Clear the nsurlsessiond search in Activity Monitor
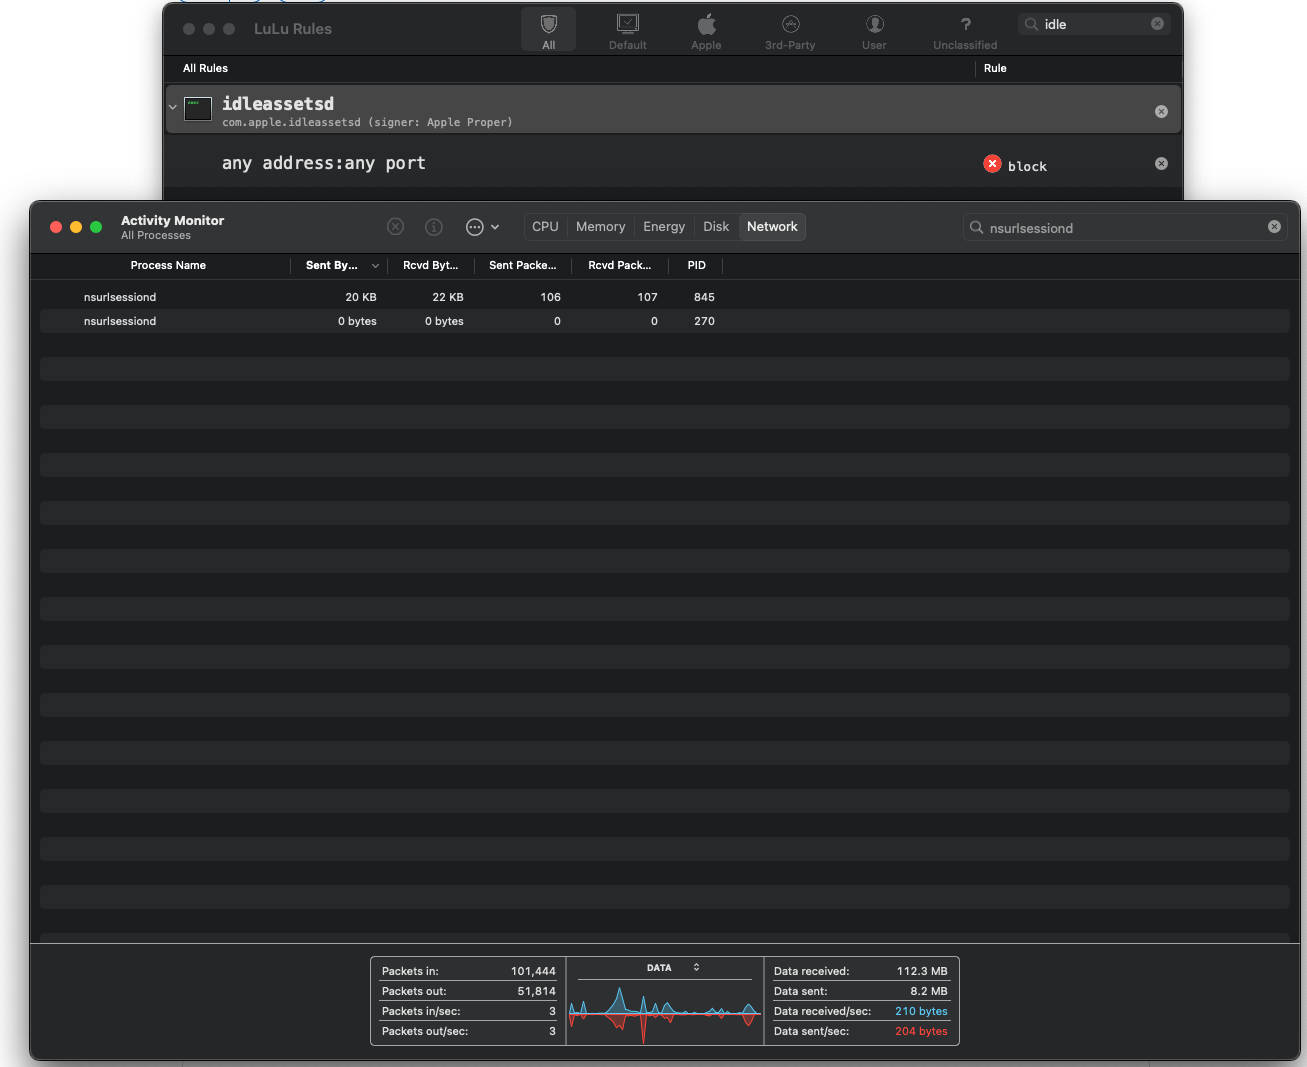1307x1067 pixels. click(1274, 227)
